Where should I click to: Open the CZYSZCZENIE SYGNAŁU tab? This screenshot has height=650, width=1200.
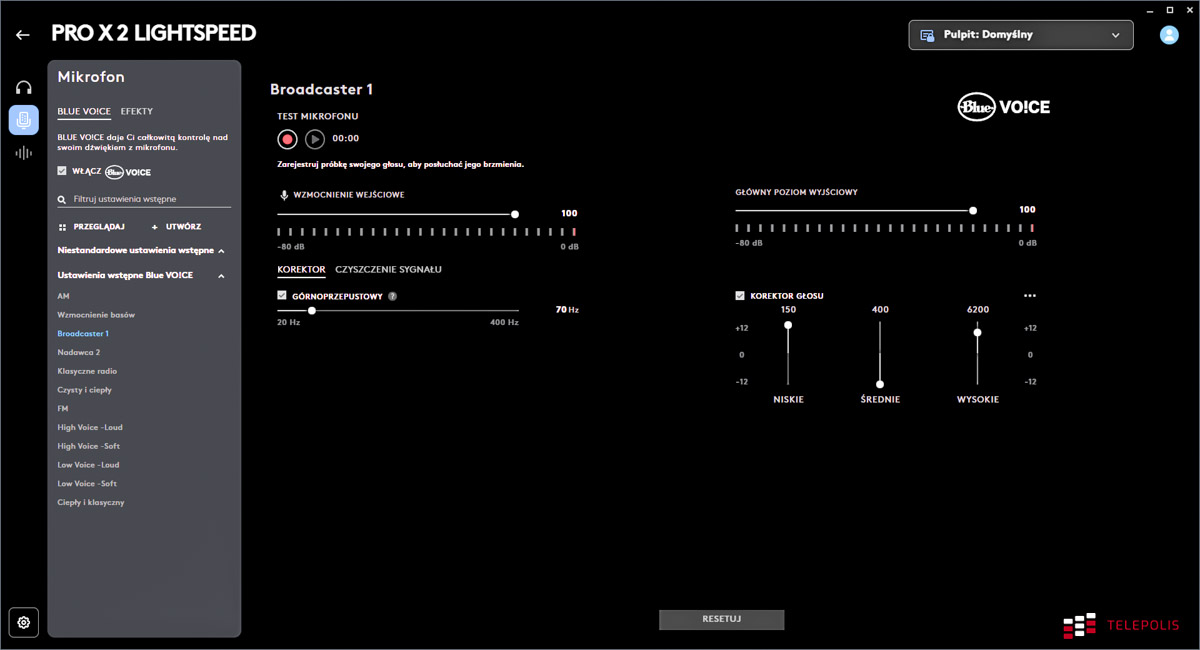(388, 269)
